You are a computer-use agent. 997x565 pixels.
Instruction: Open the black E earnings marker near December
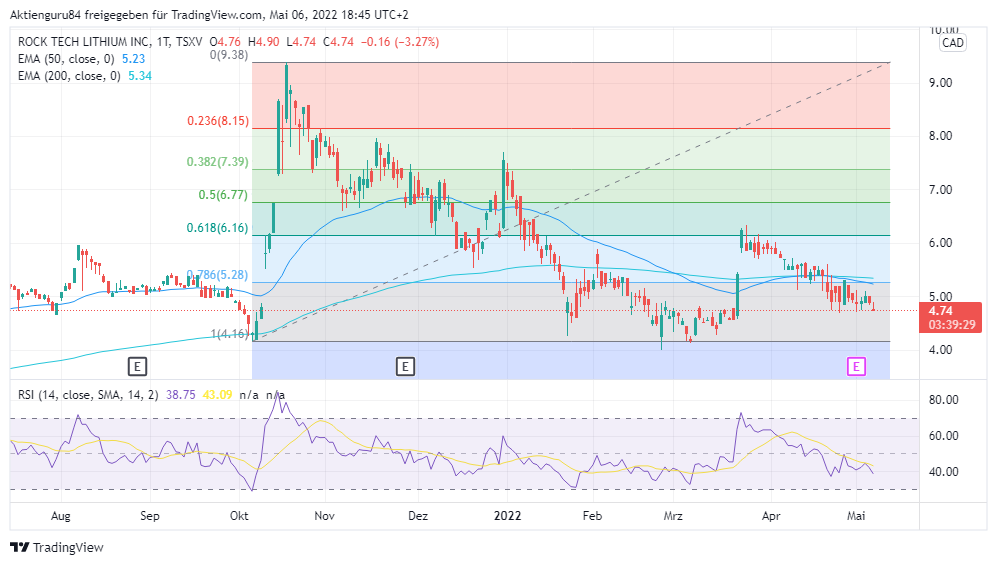click(x=405, y=366)
